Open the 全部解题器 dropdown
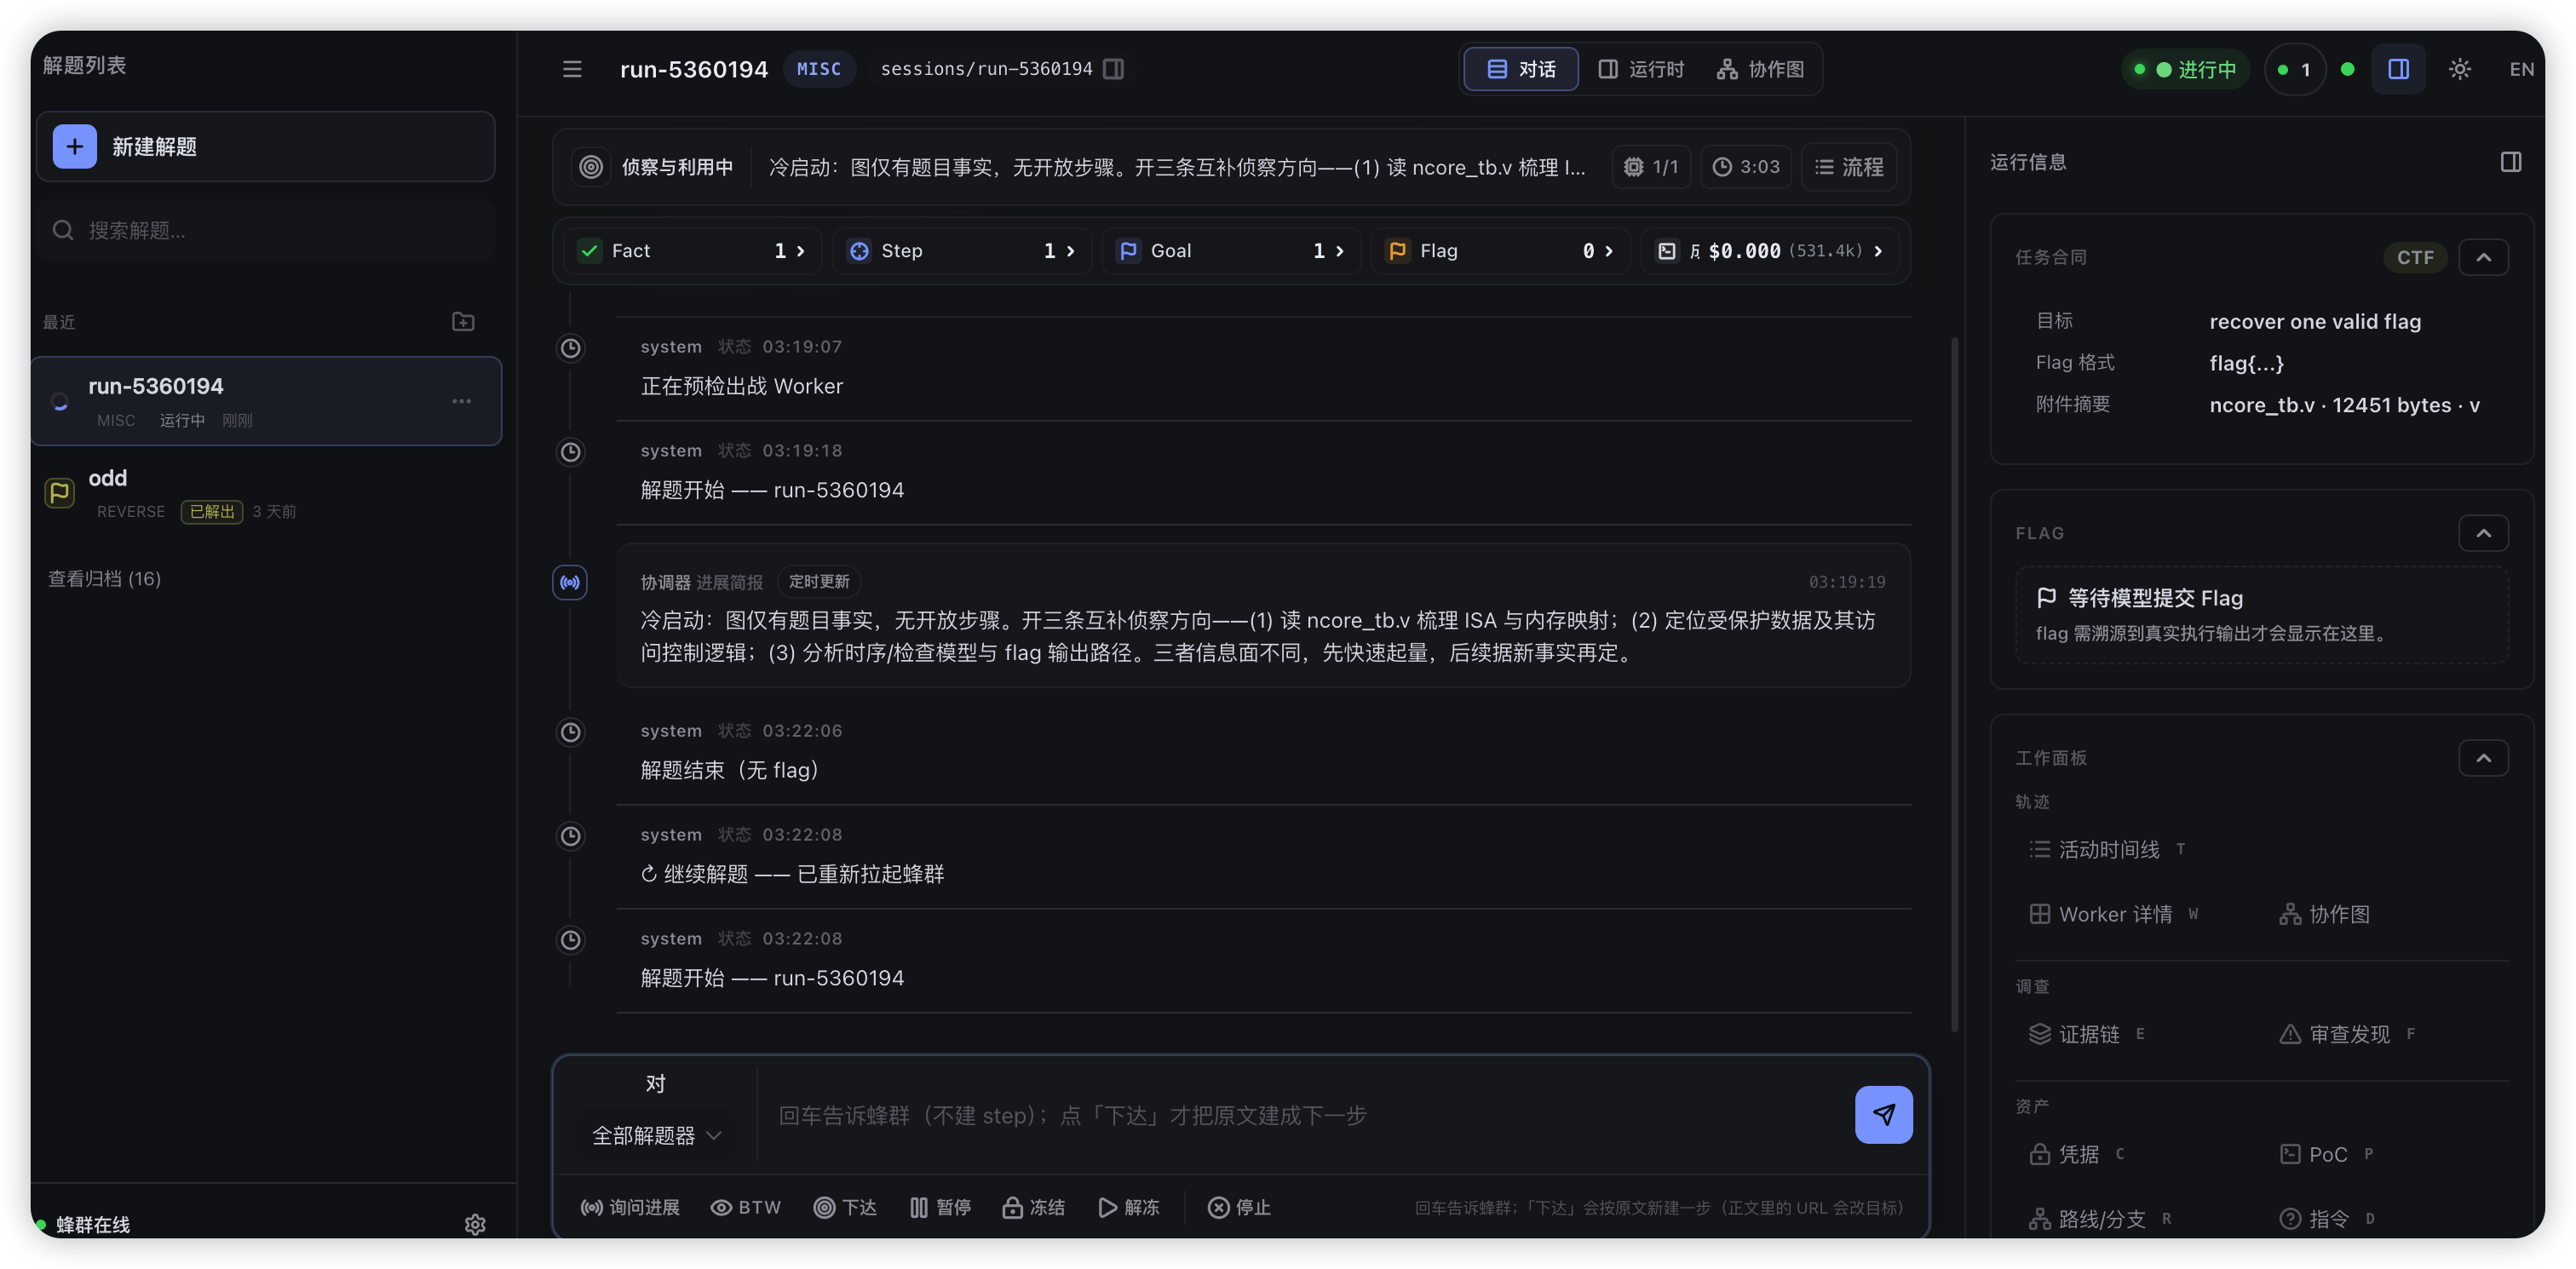Screen dimensions: 2576x1269 click(x=657, y=1136)
